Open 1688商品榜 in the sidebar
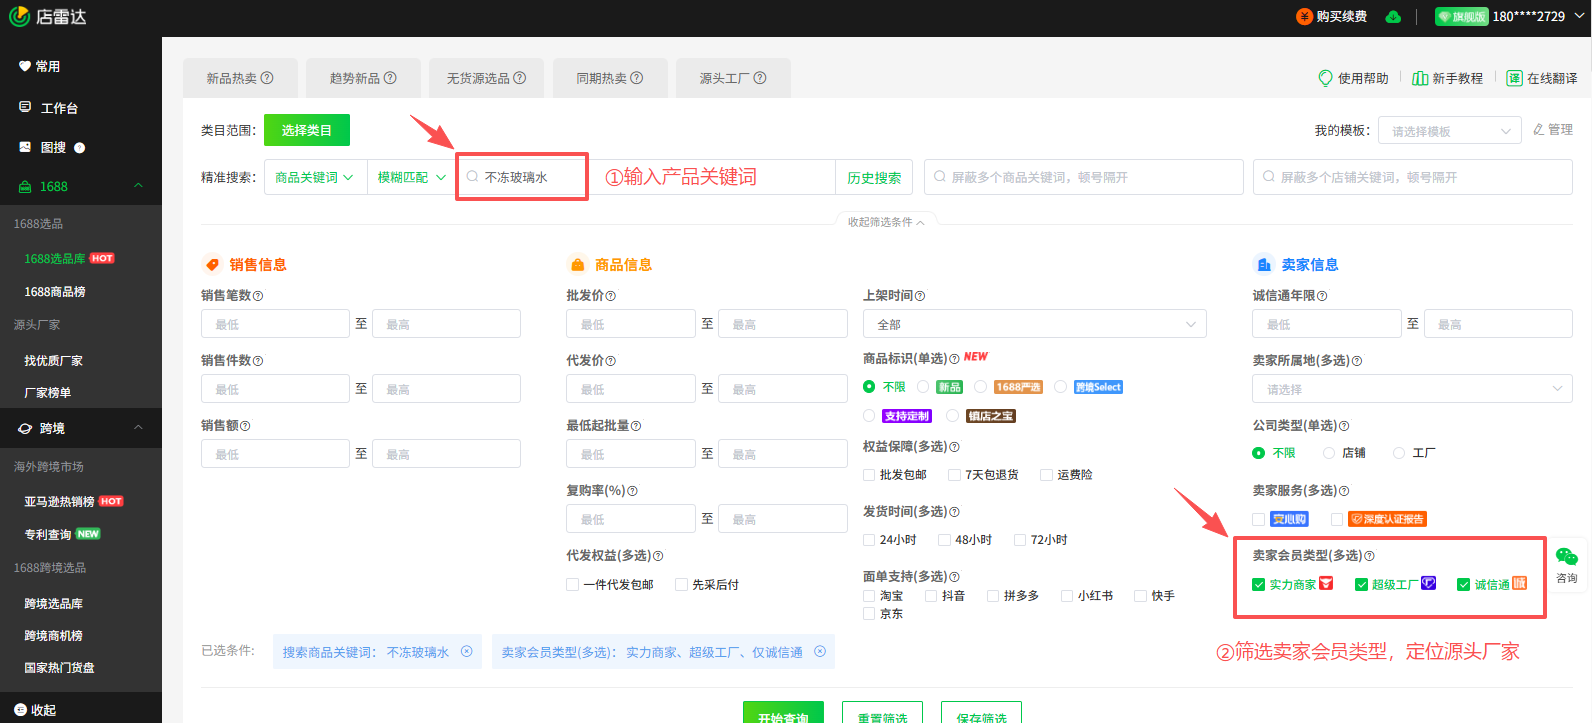The height and width of the screenshot is (723, 1592). click(x=55, y=292)
